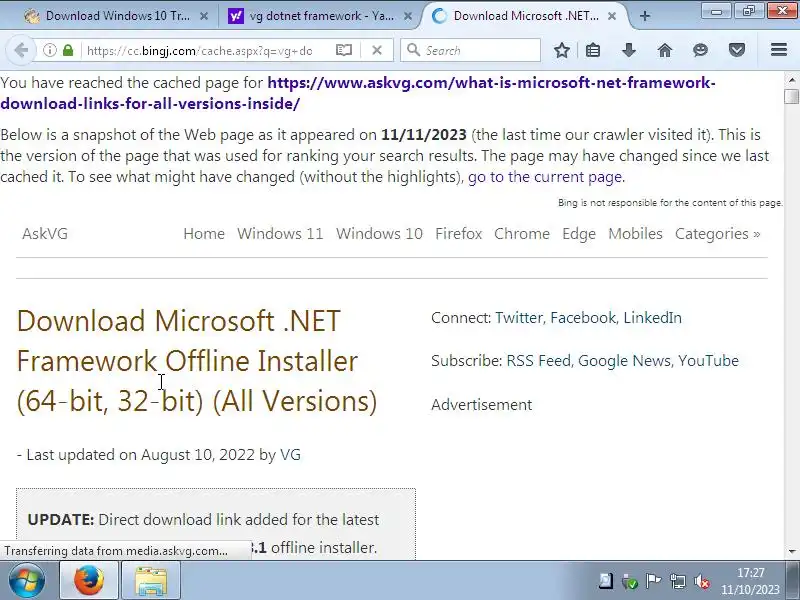Screen dimensions: 800x600
Task: Click the Download Microsoft .NET Framework headline
Action: (197, 361)
